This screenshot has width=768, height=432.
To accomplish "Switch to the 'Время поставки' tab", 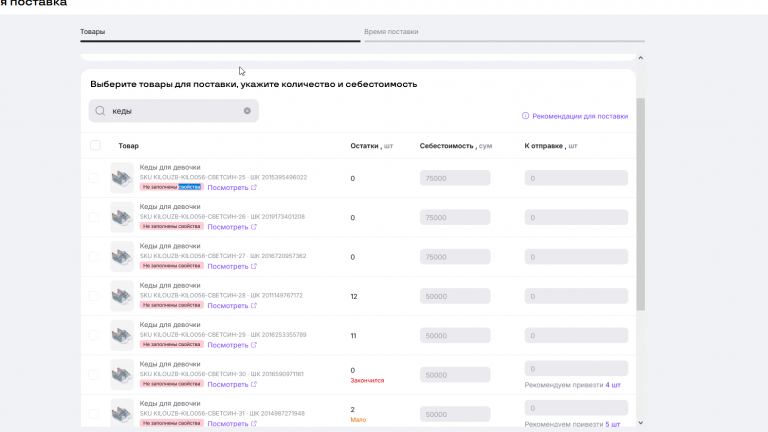I will pos(391,31).
